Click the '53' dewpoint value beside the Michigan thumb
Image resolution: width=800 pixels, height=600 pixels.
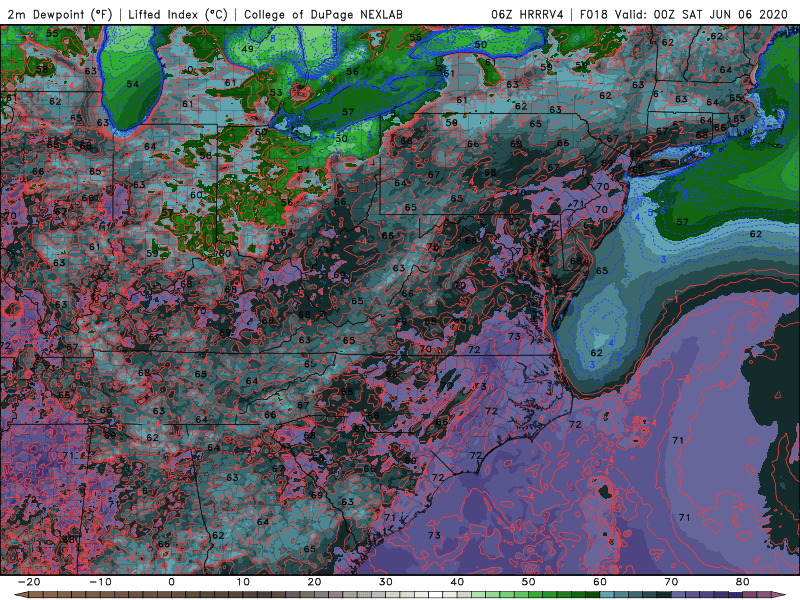tap(276, 92)
